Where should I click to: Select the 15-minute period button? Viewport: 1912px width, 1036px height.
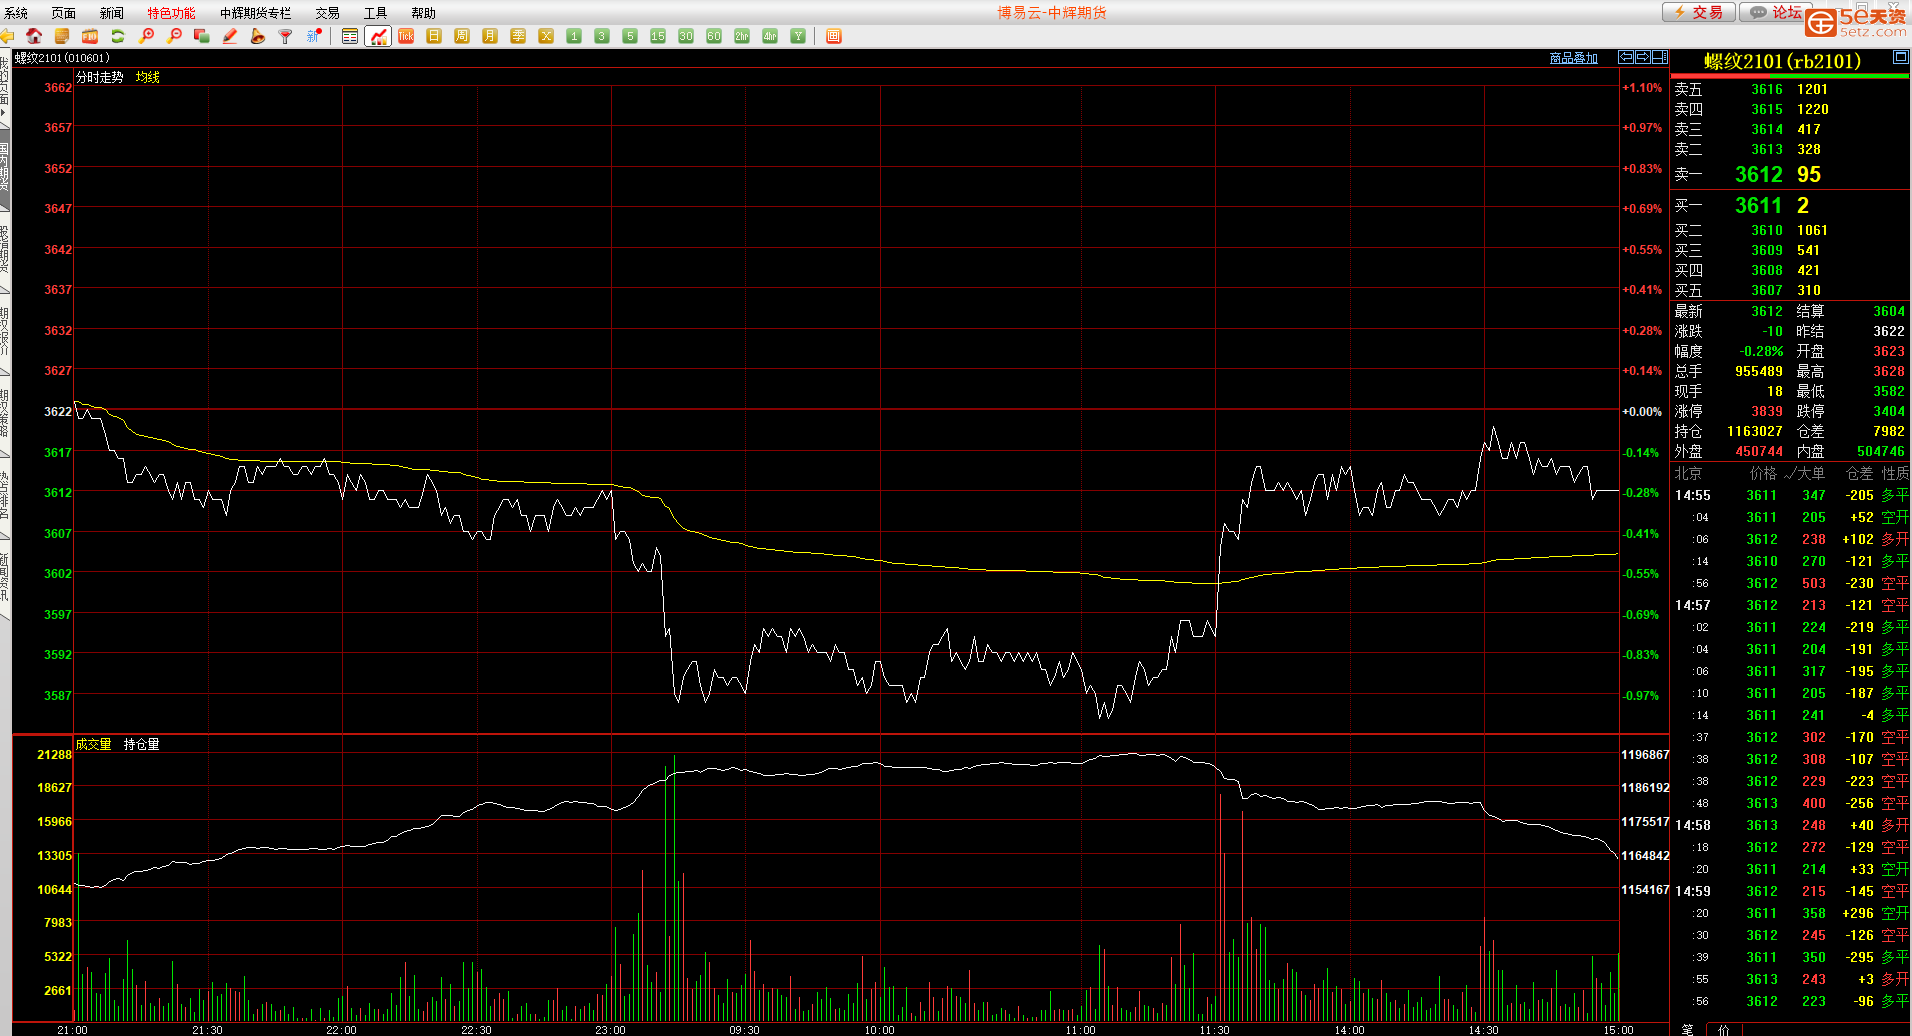658,36
